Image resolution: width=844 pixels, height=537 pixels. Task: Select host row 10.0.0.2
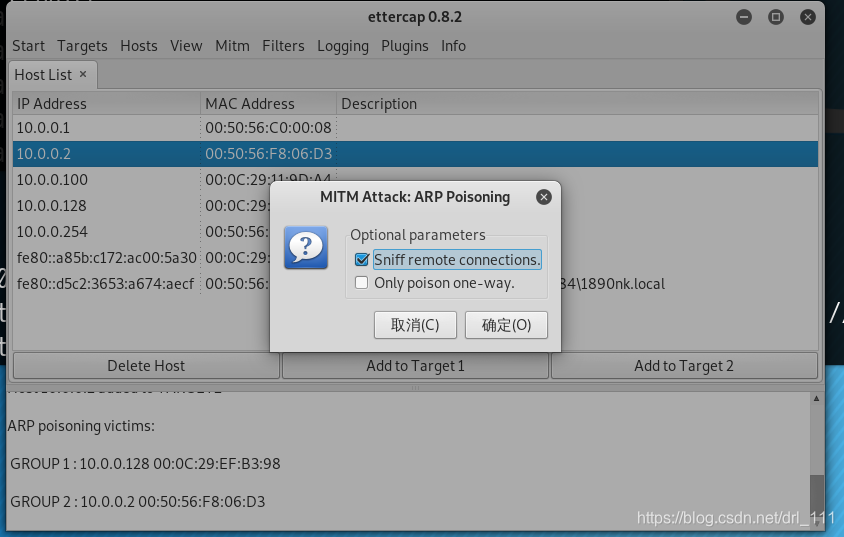click(x=415, y=154)
